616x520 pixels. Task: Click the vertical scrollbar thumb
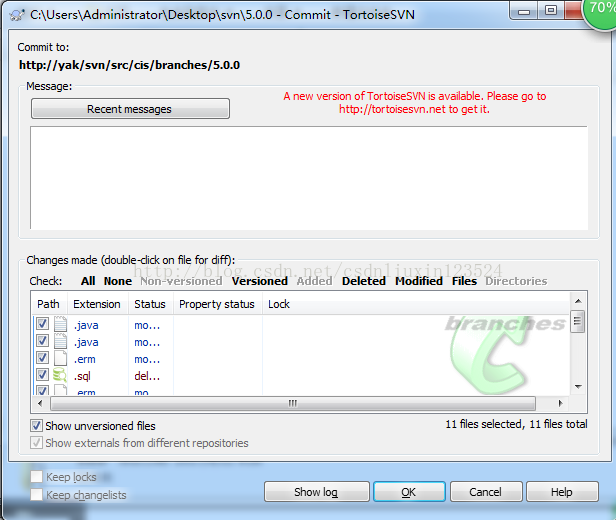(578, 321)
